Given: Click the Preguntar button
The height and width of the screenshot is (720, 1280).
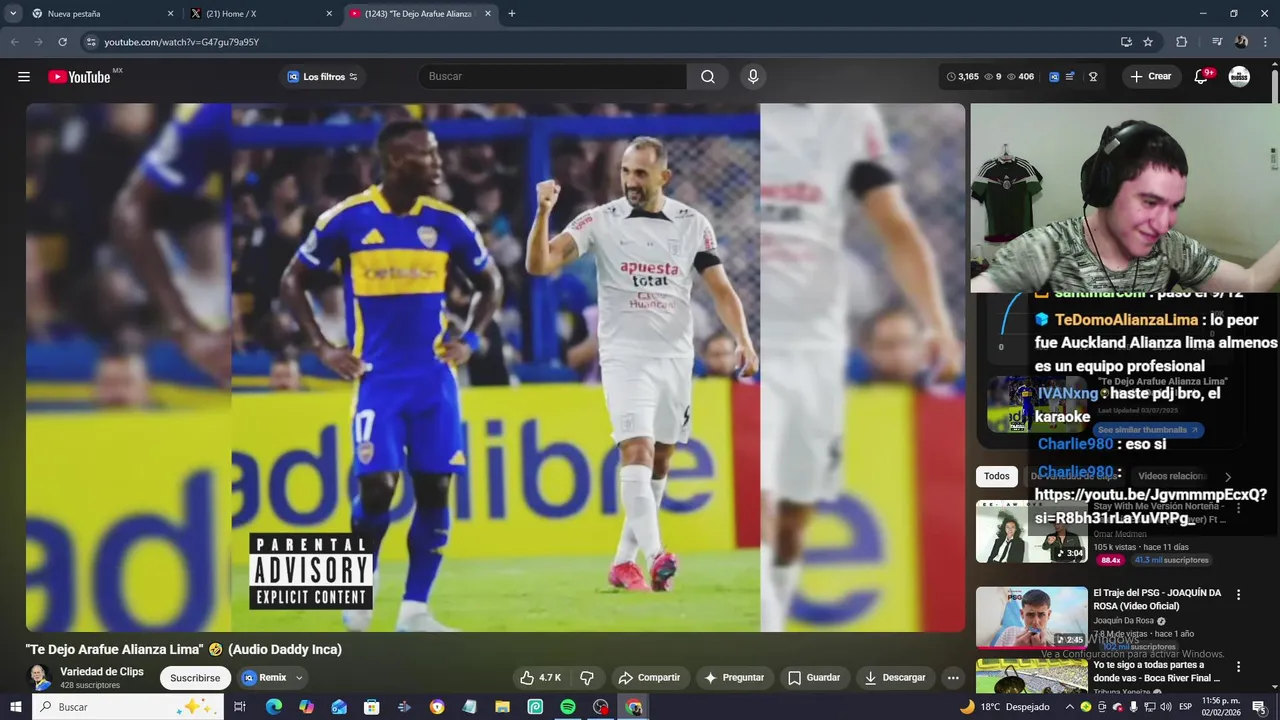Looking at the screenshot, I should (734, 677).
